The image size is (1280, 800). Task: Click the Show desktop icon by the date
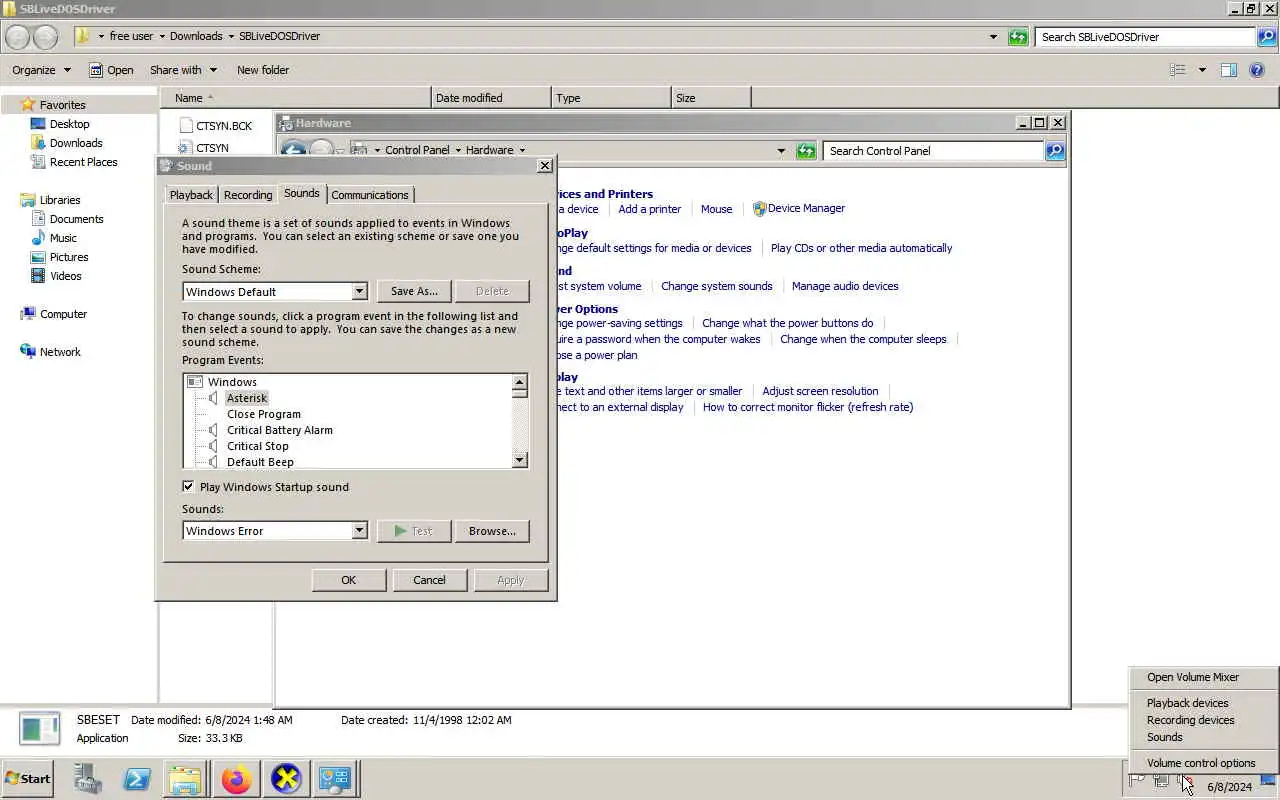(x=1268, y=781)
